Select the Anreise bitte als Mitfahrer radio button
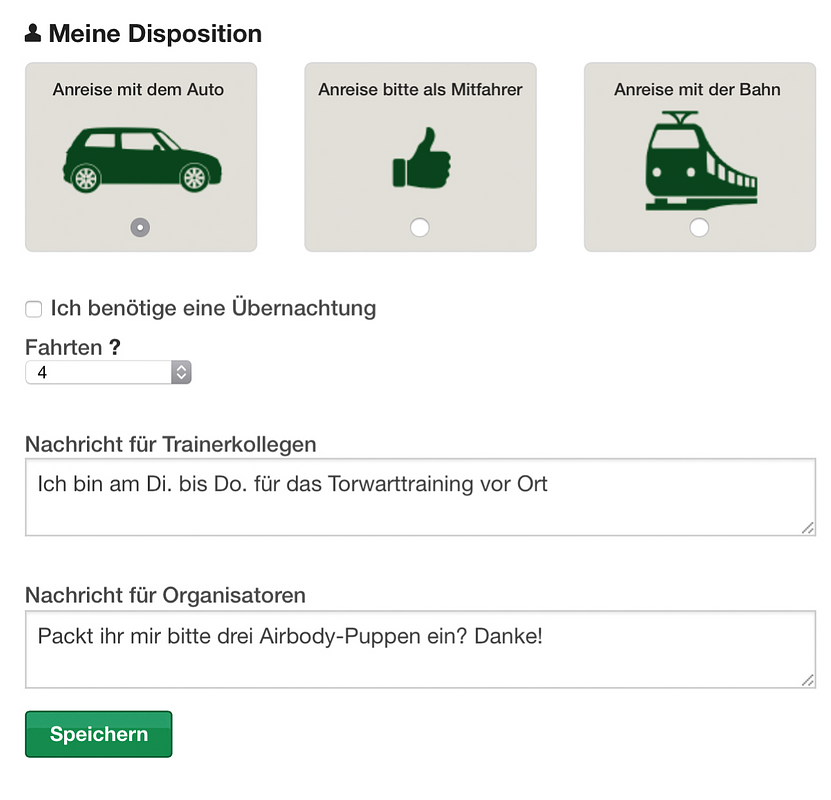The width and height of the screenshot is (831, 800). tap(420, 227)
